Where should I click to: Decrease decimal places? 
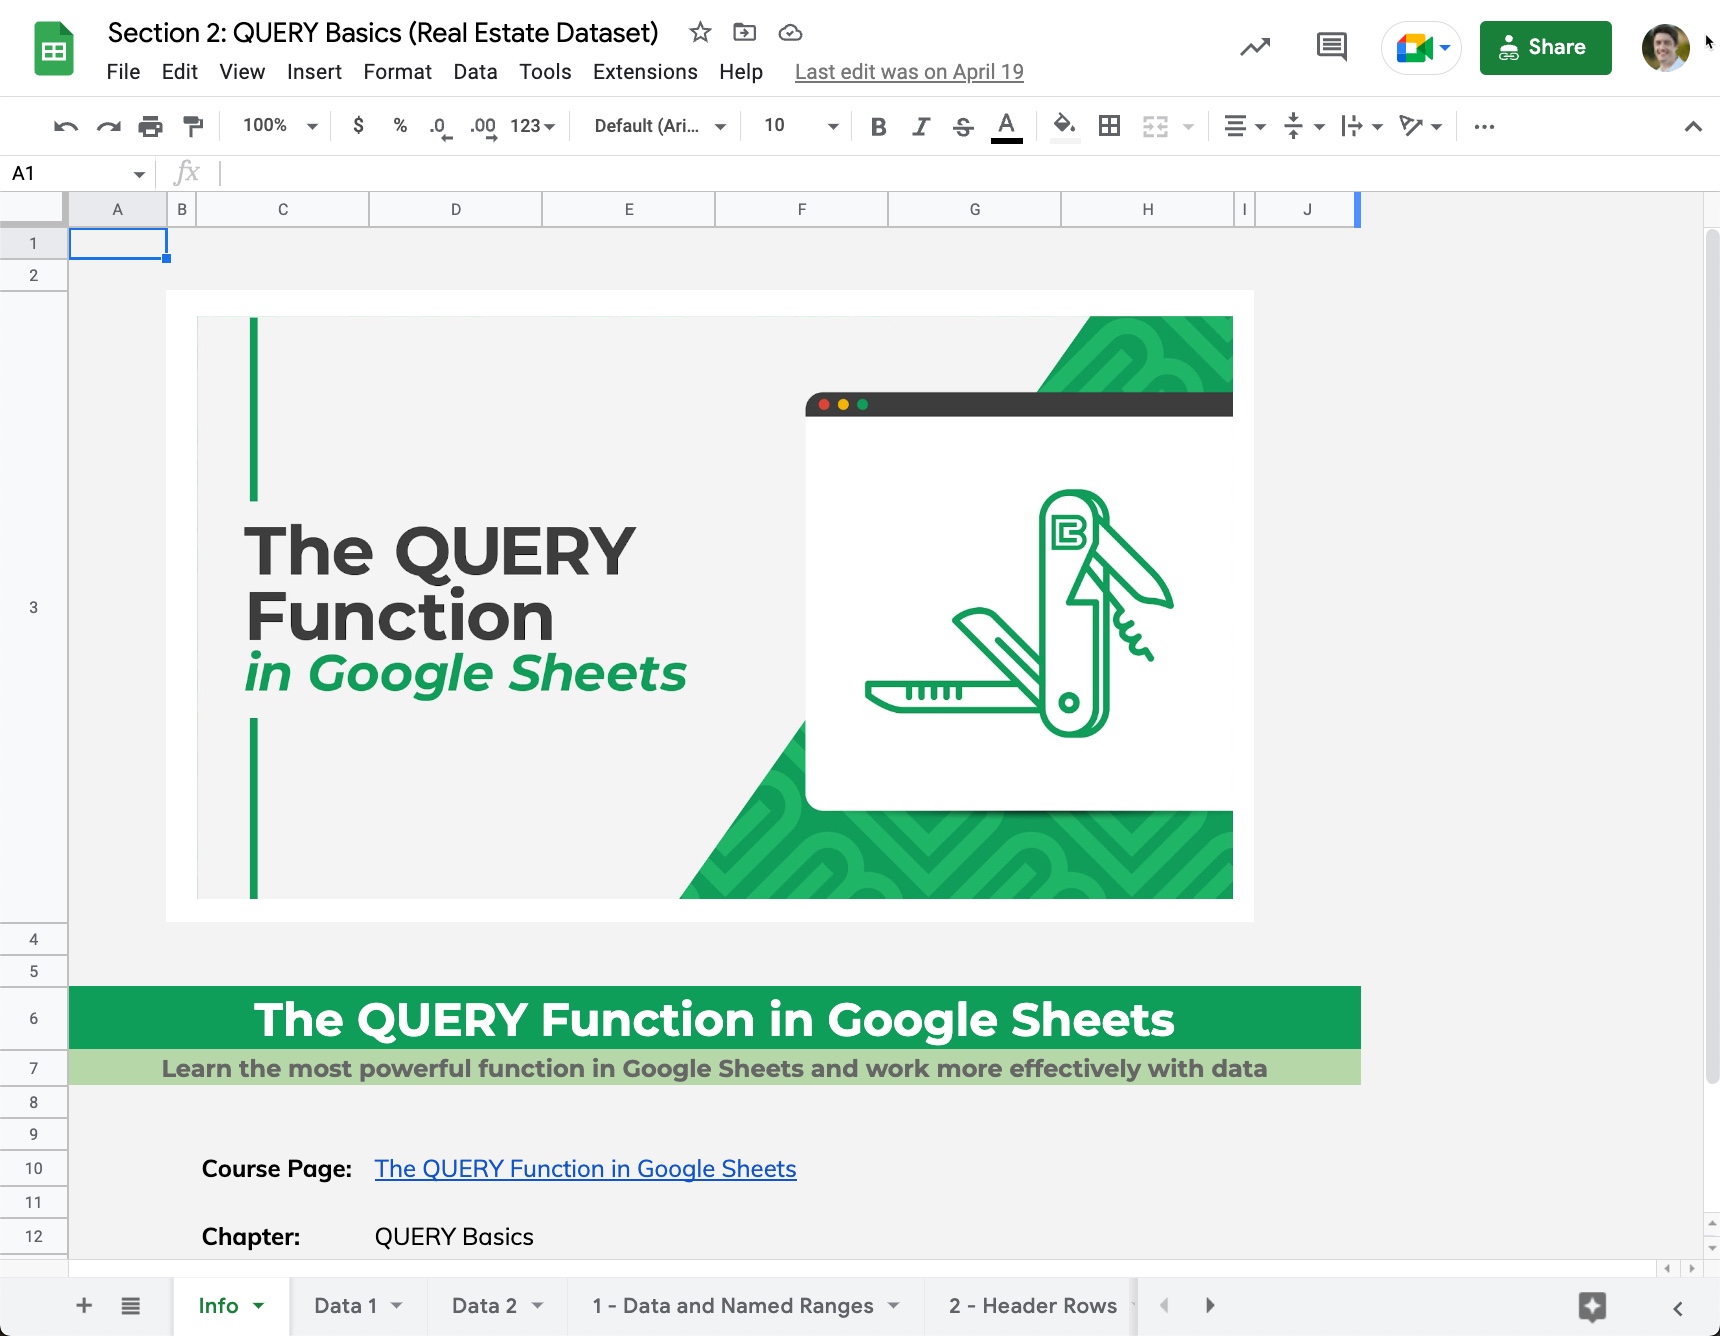[440, 126]
